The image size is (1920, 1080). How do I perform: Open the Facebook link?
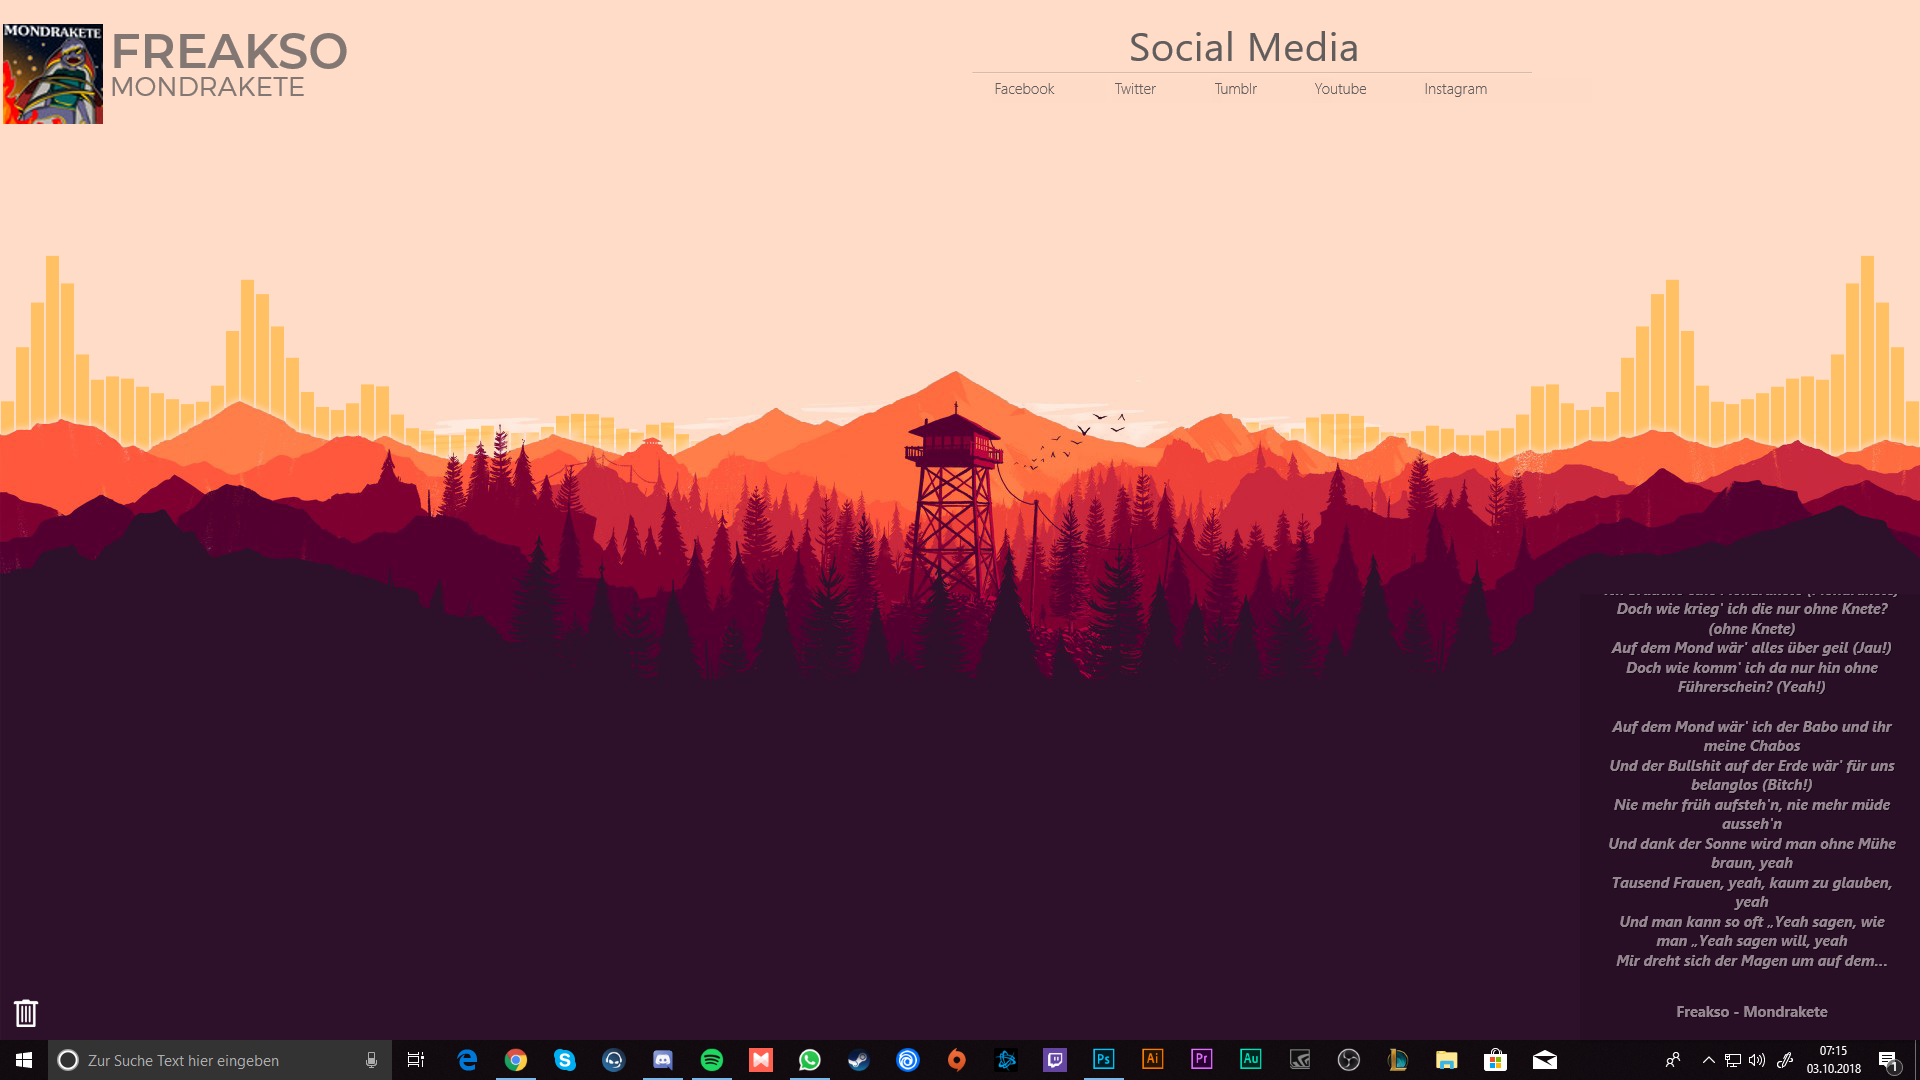(x=1024, y=89)
